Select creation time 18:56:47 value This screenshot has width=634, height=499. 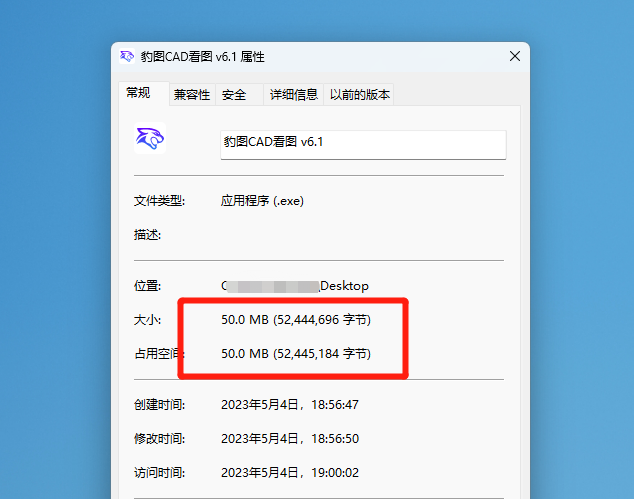[x=290, y=404]
